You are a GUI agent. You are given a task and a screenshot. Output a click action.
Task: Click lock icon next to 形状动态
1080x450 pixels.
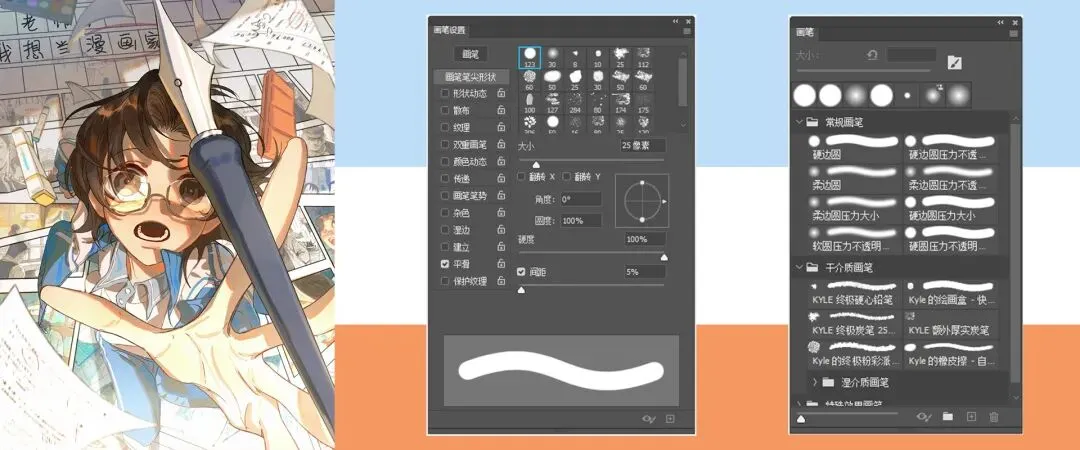tap(501, 93)
